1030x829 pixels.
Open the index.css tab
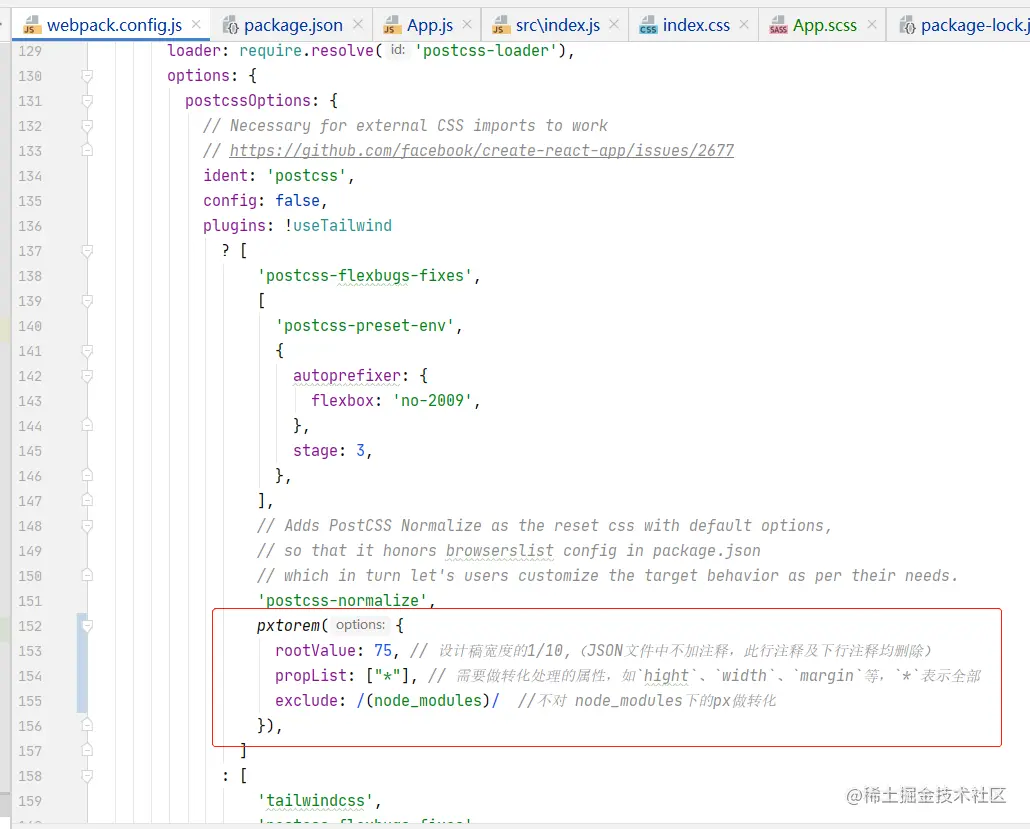[x=696, y=25]
